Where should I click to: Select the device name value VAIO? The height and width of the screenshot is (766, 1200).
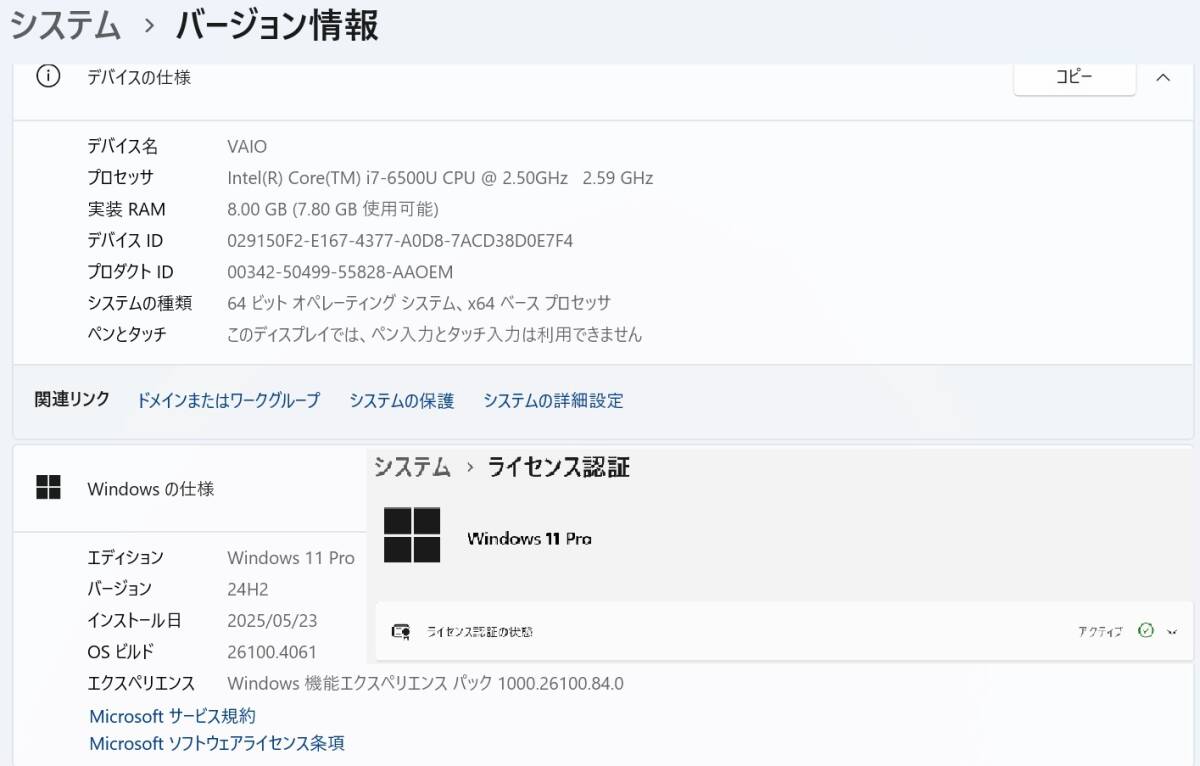point(247,146)
